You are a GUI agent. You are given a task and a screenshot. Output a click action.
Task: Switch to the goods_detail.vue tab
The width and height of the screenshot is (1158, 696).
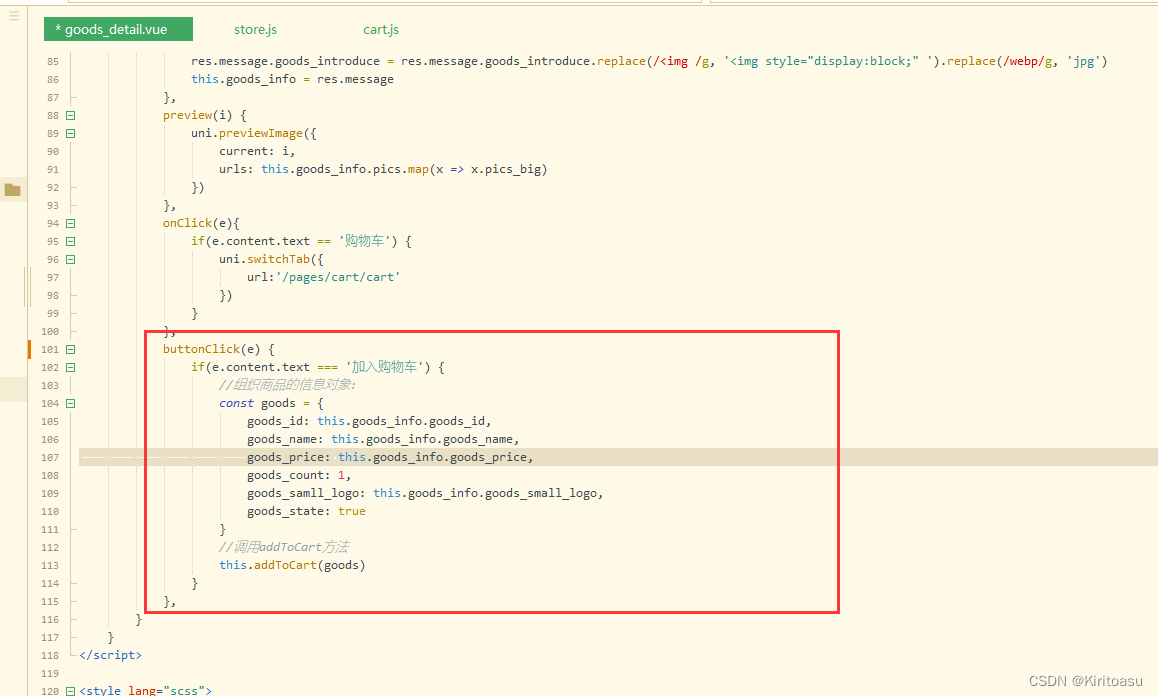click(118, 29)
